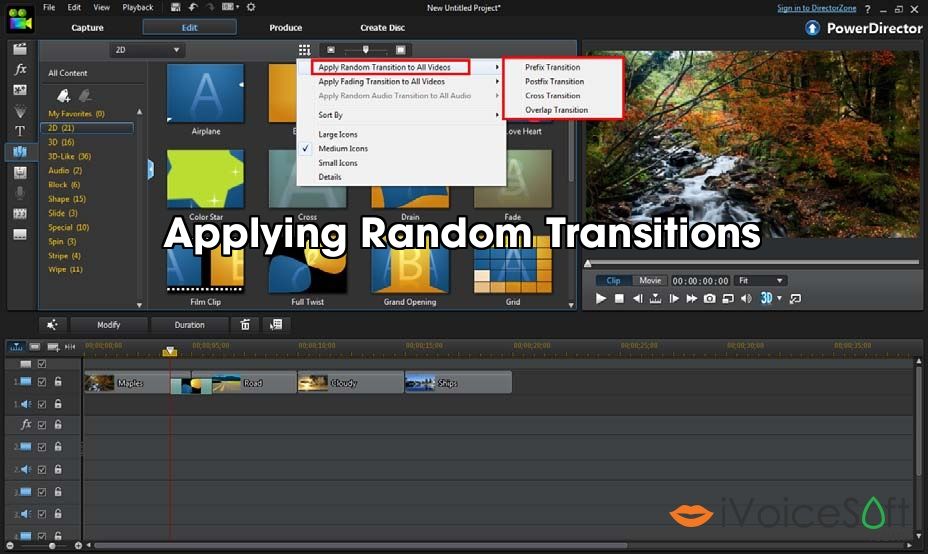Click the add new tag icon

[x=63, y=95]
